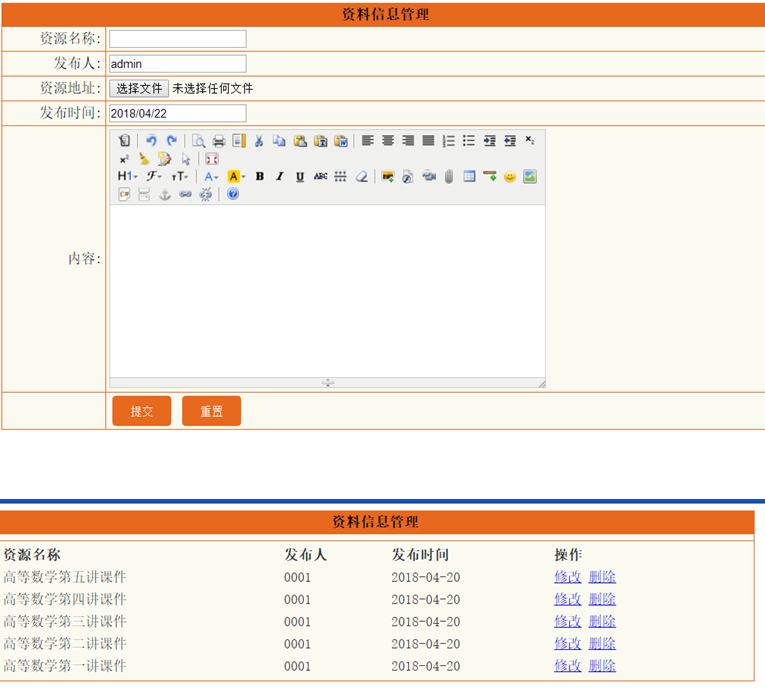Toggle underline formatting

300,176
